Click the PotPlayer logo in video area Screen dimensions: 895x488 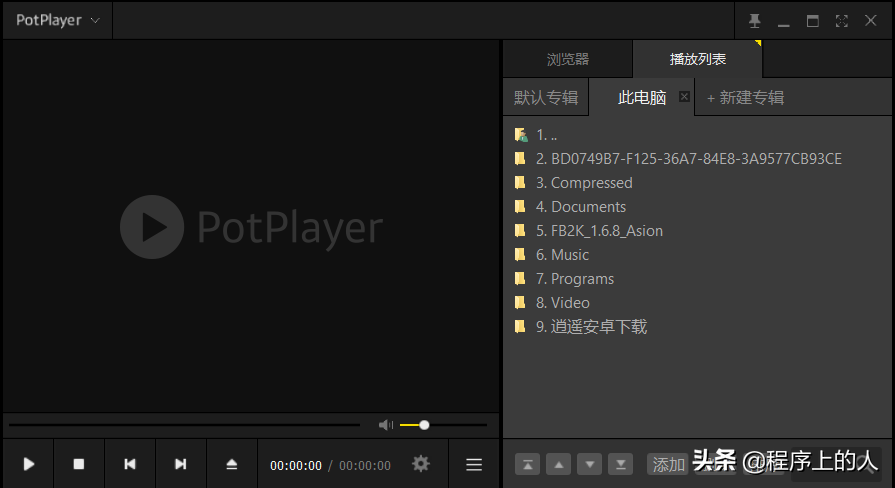(x=251, y=227)
